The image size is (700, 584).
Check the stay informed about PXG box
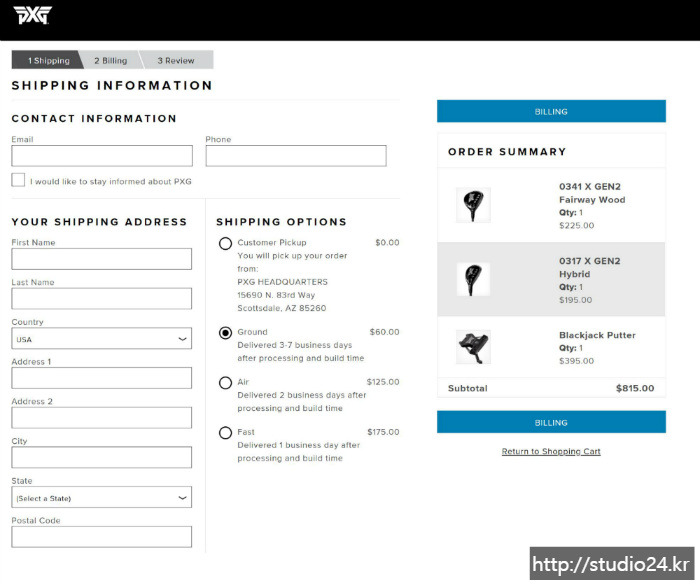[18, 180]
